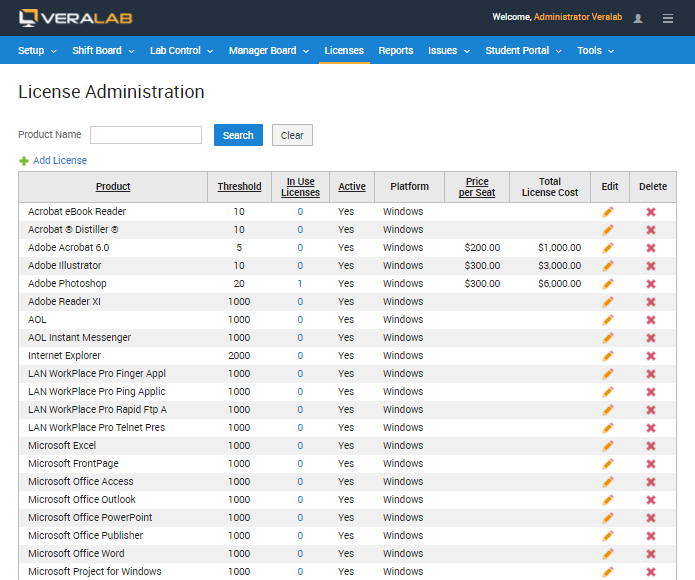Edit the Adobe Photoshop license

pyautogui.click(x=608, y=284)
